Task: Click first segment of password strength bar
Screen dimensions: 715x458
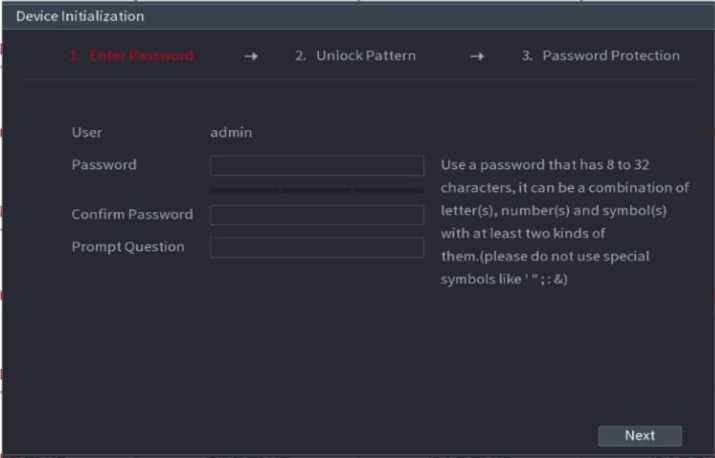Action: click(x=245, y=188)
